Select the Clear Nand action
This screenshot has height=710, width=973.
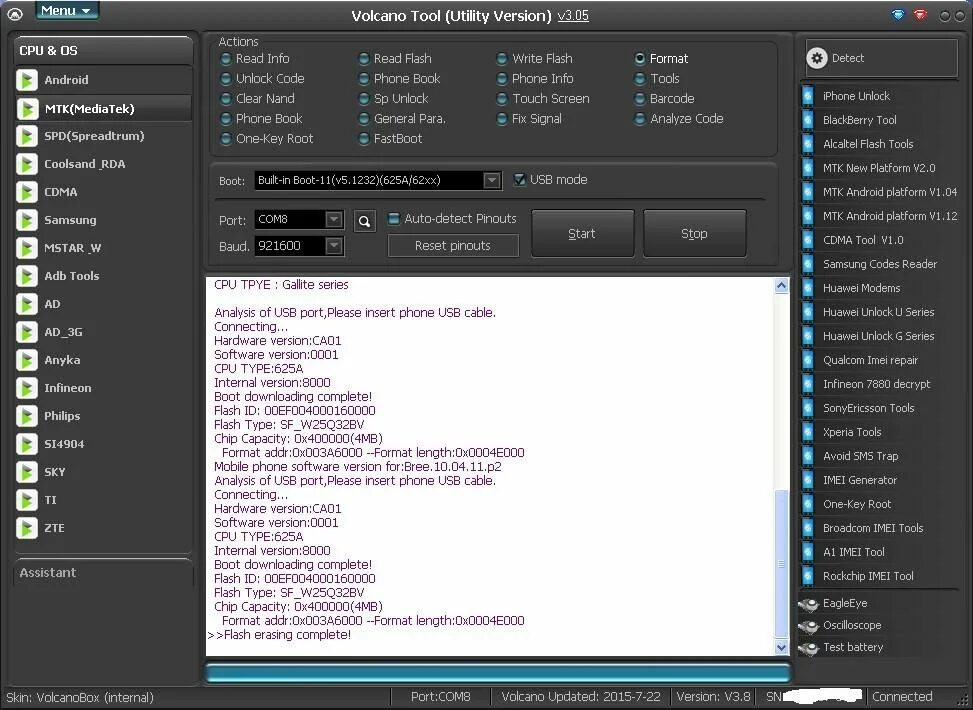[x=258, y=99]
